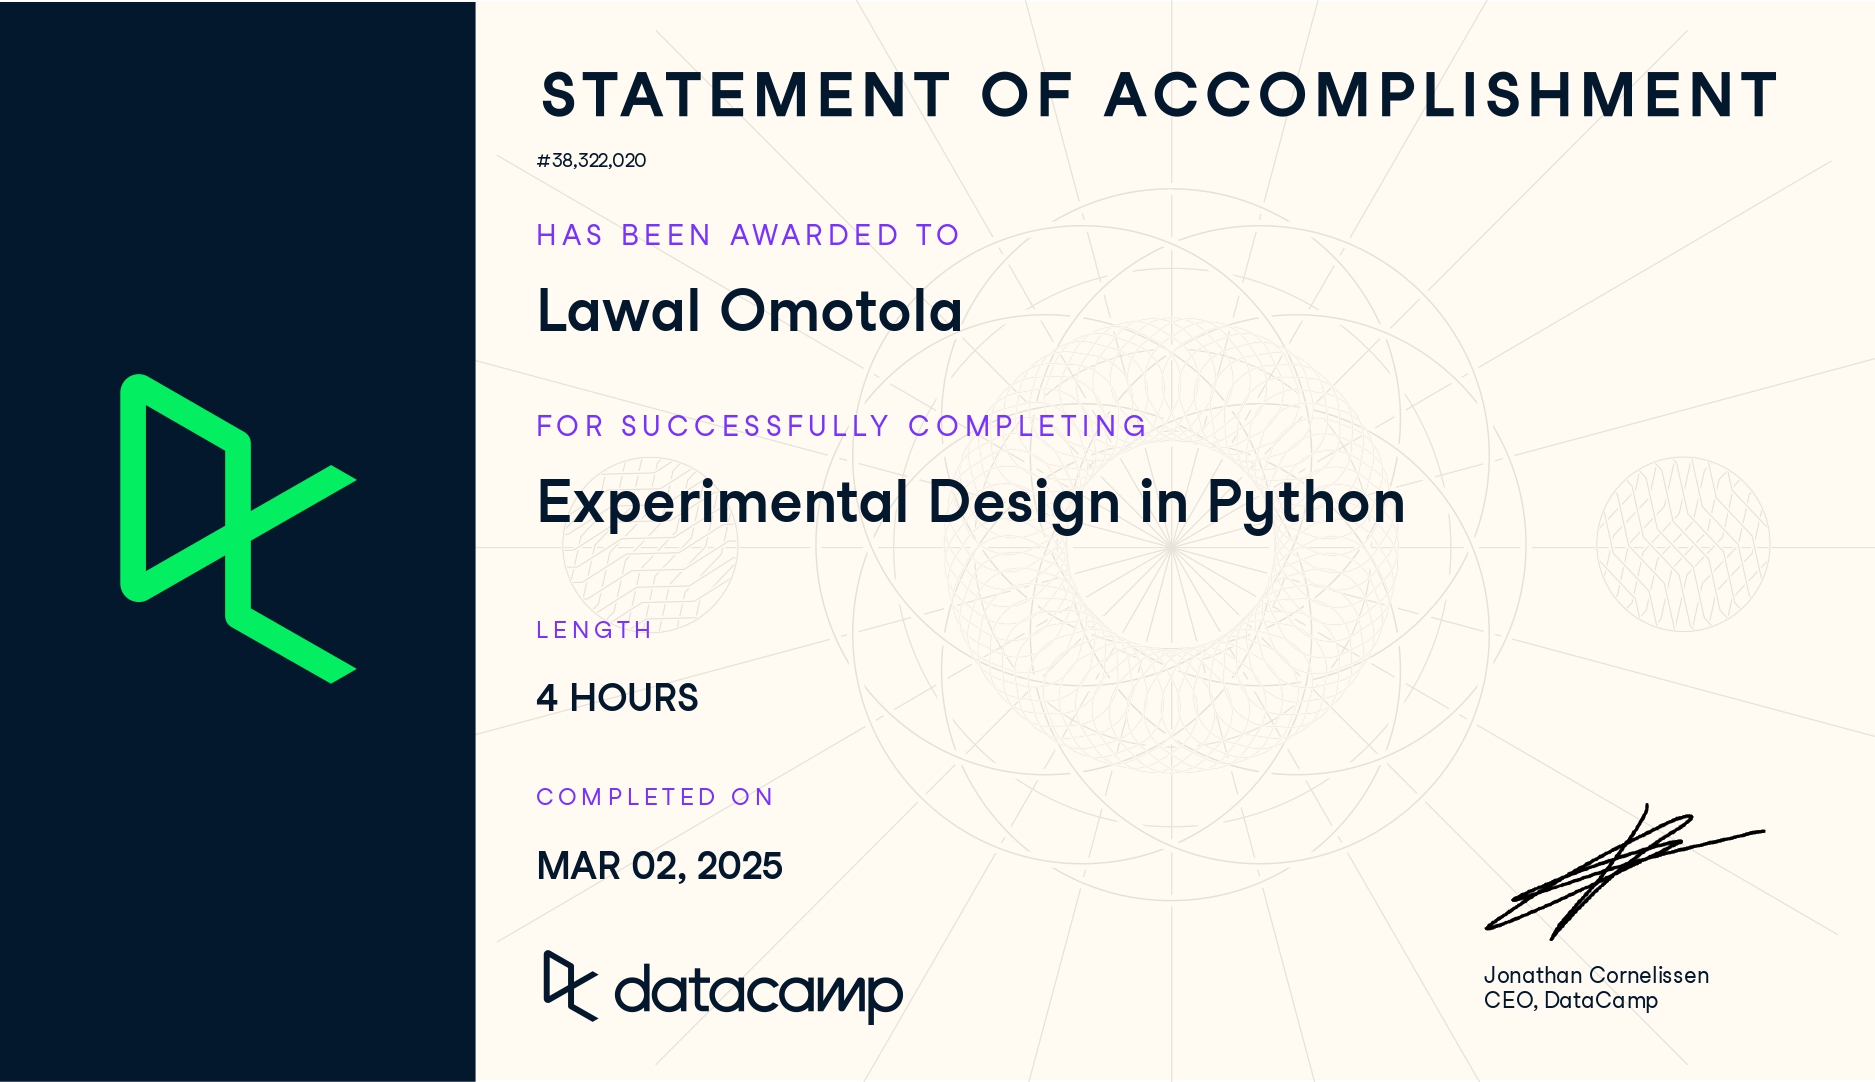Click the name Jonathan Cornelissen
This screenshot has width=1875, height=1082.
(x=1596, y=975)
